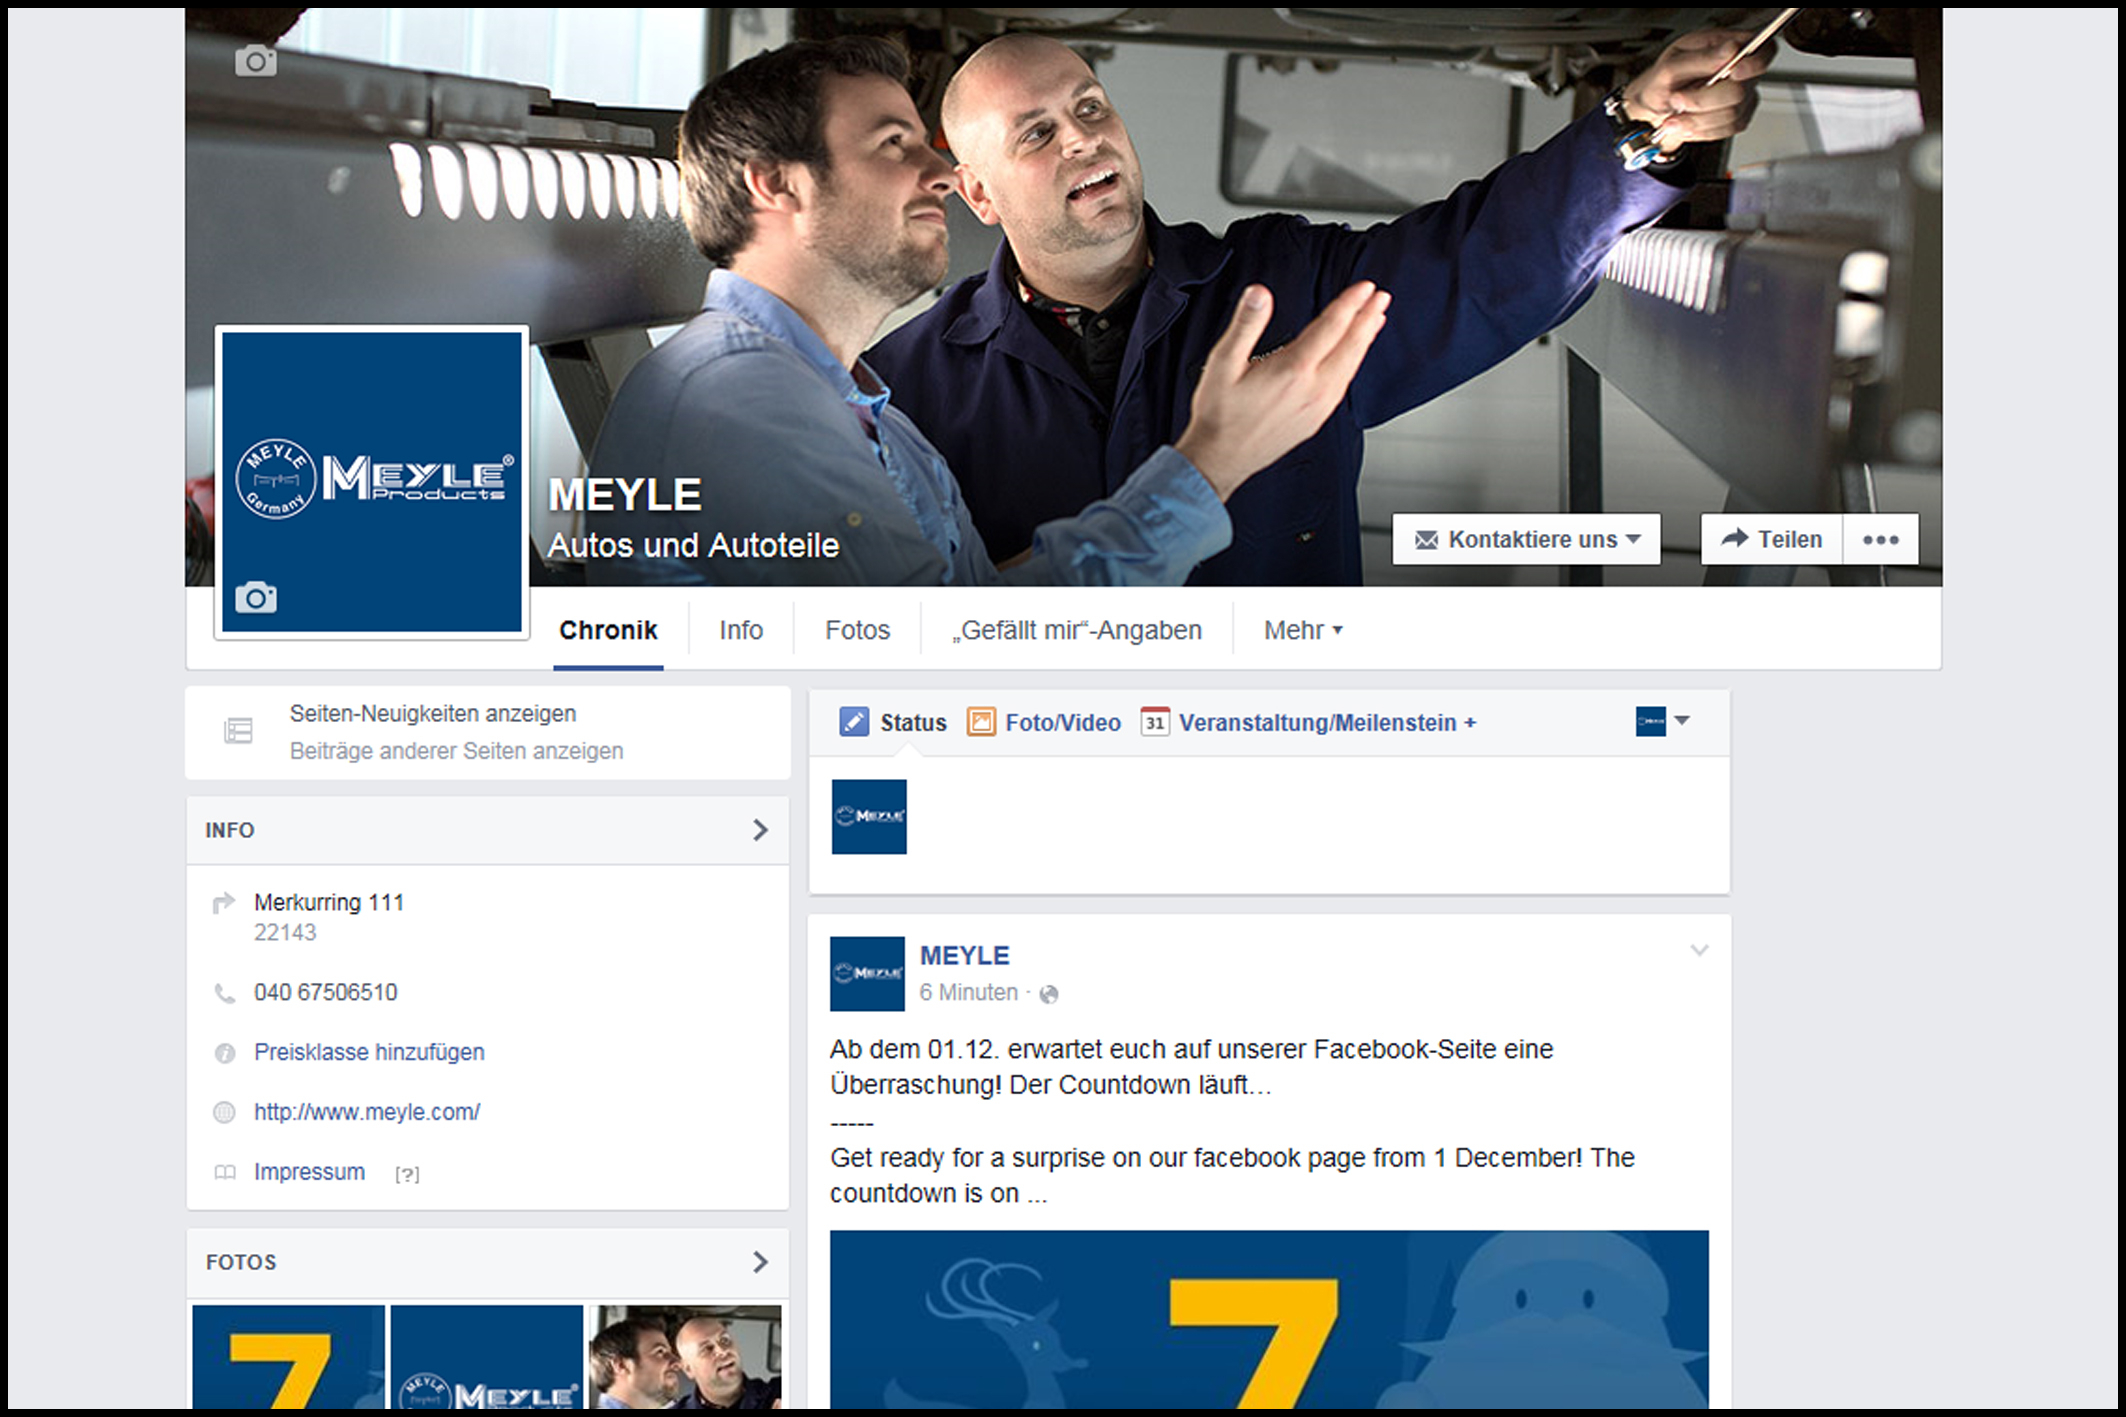Expand the FOTOS section chevron

(760, 1262)
